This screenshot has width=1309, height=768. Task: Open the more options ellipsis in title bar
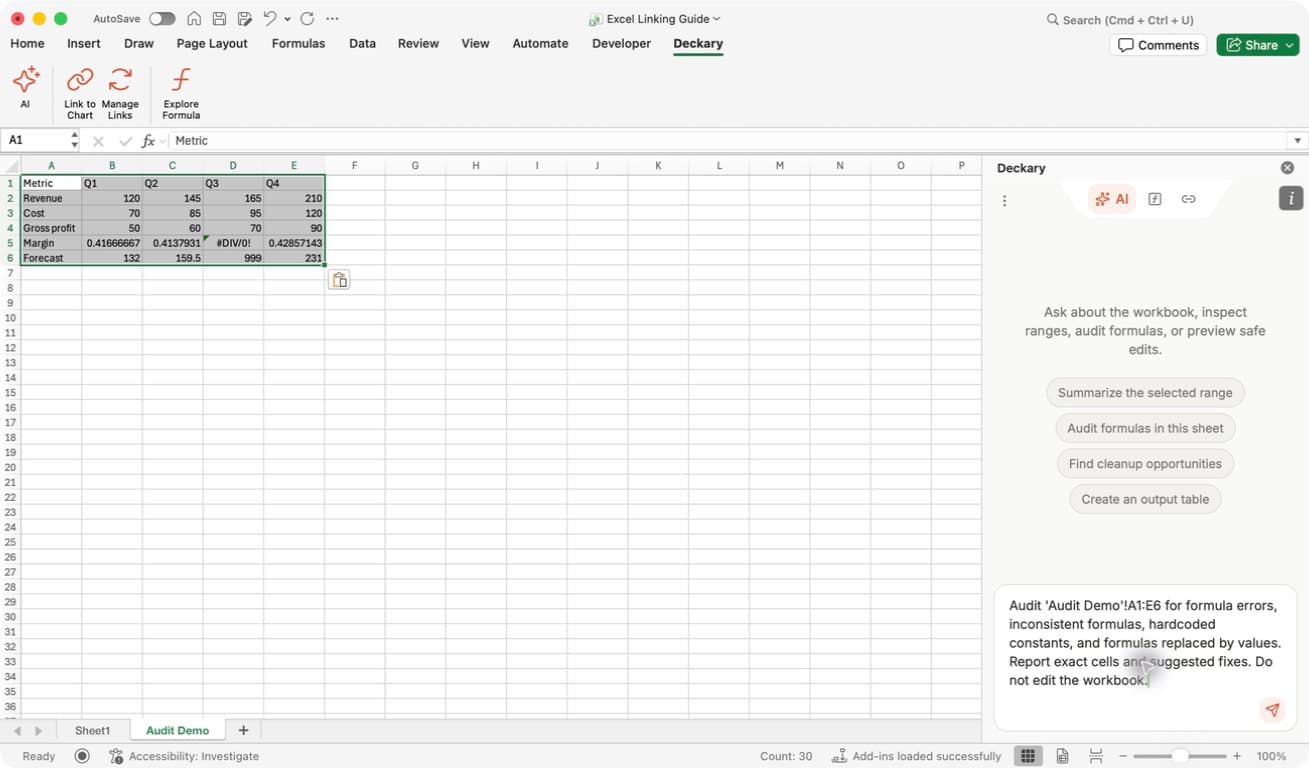[x=333, y=19]
